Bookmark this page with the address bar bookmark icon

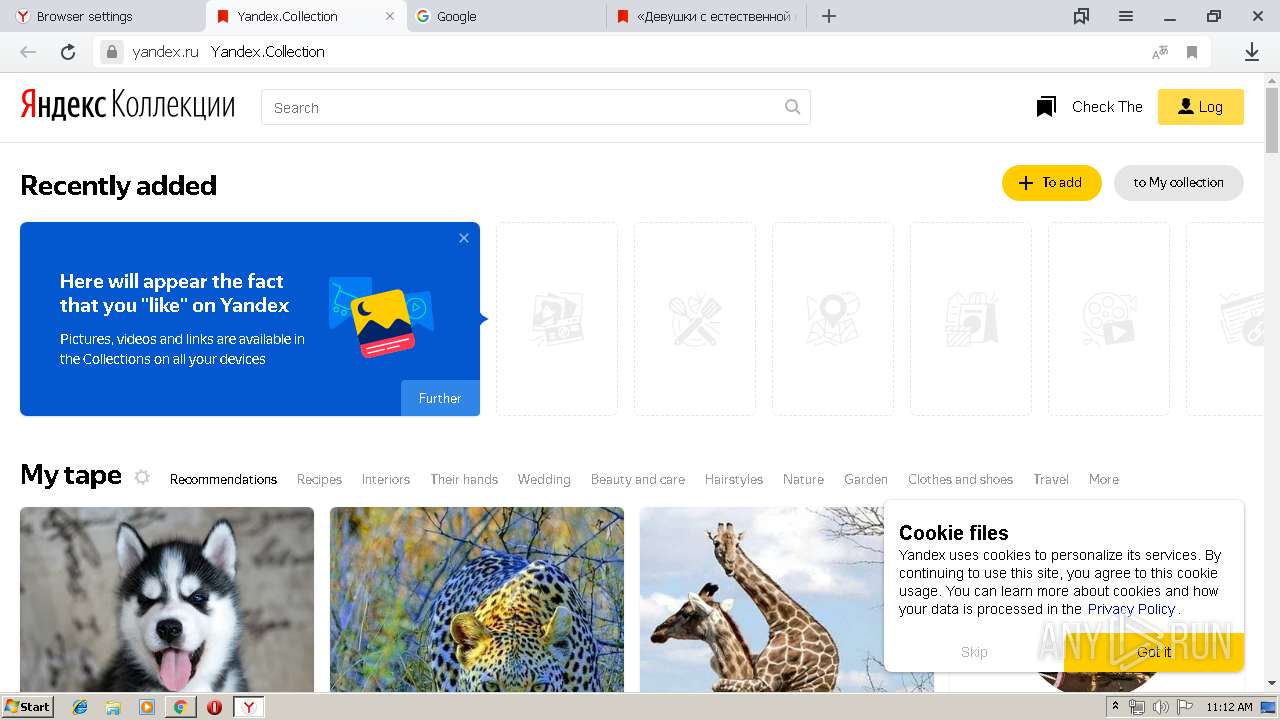(1192, 52)
